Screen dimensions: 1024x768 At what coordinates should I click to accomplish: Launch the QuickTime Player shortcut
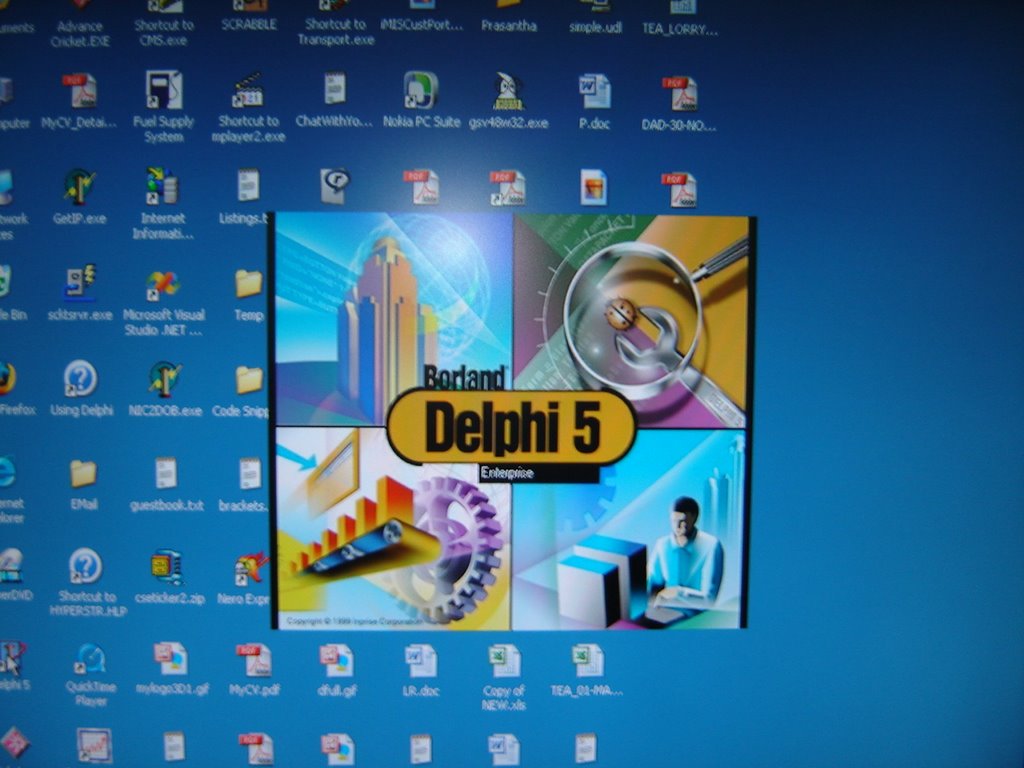point(90,660)
